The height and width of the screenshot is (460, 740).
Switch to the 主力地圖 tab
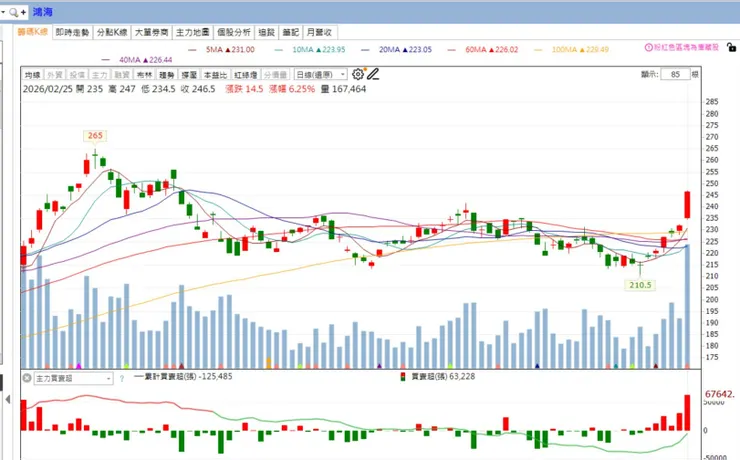(x=193, y=32)
